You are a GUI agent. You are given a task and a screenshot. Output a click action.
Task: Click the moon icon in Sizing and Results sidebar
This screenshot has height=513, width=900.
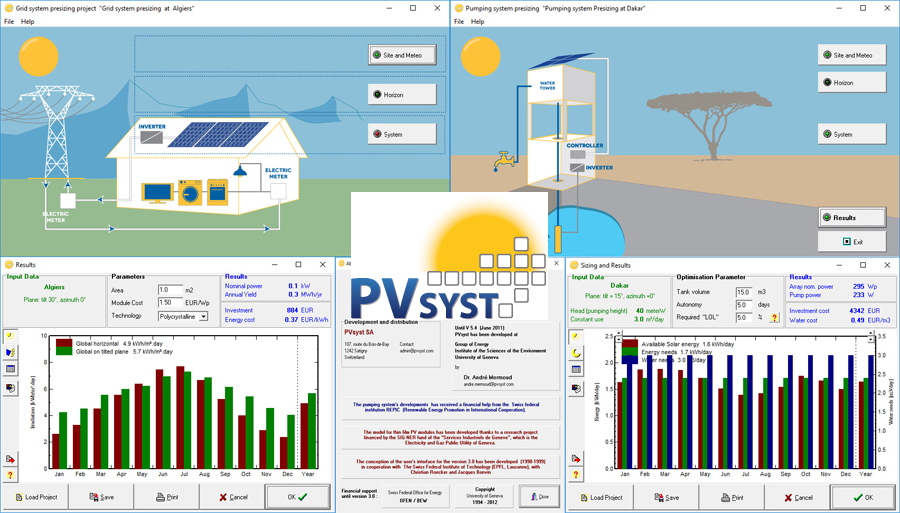[x=577, y=353]
